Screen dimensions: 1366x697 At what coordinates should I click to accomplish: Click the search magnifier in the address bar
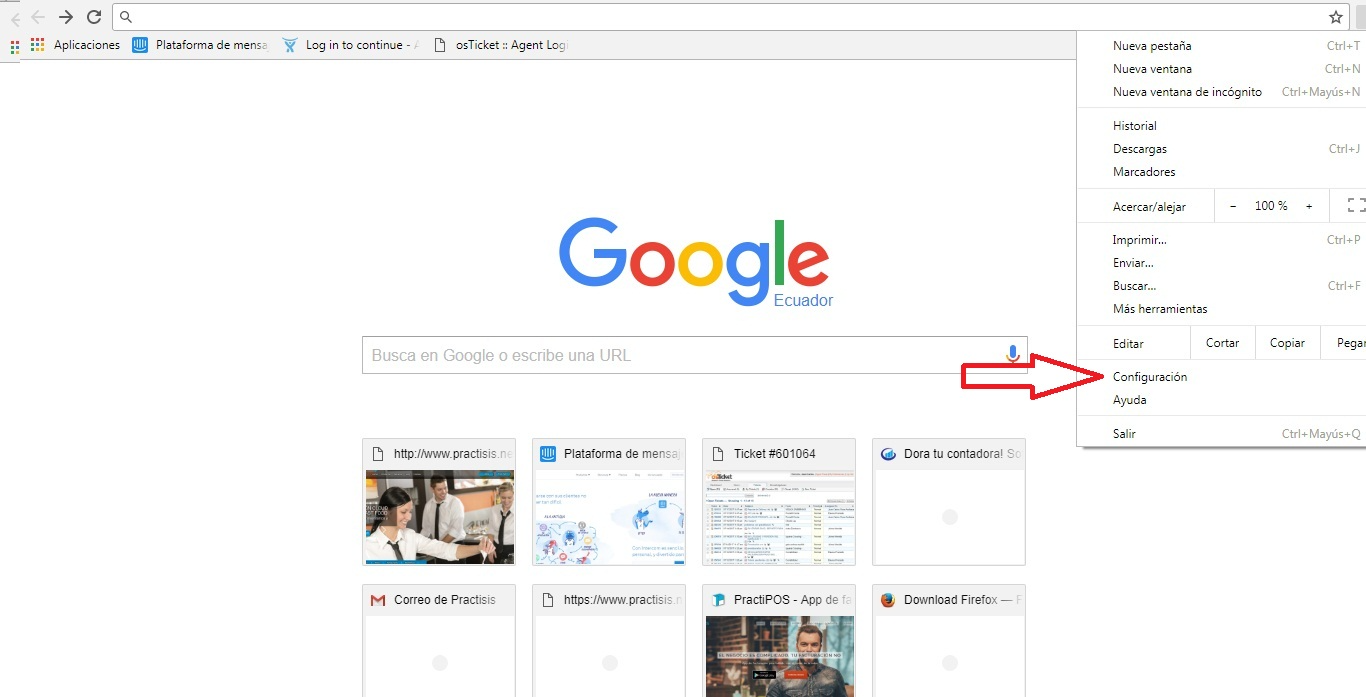126,17
